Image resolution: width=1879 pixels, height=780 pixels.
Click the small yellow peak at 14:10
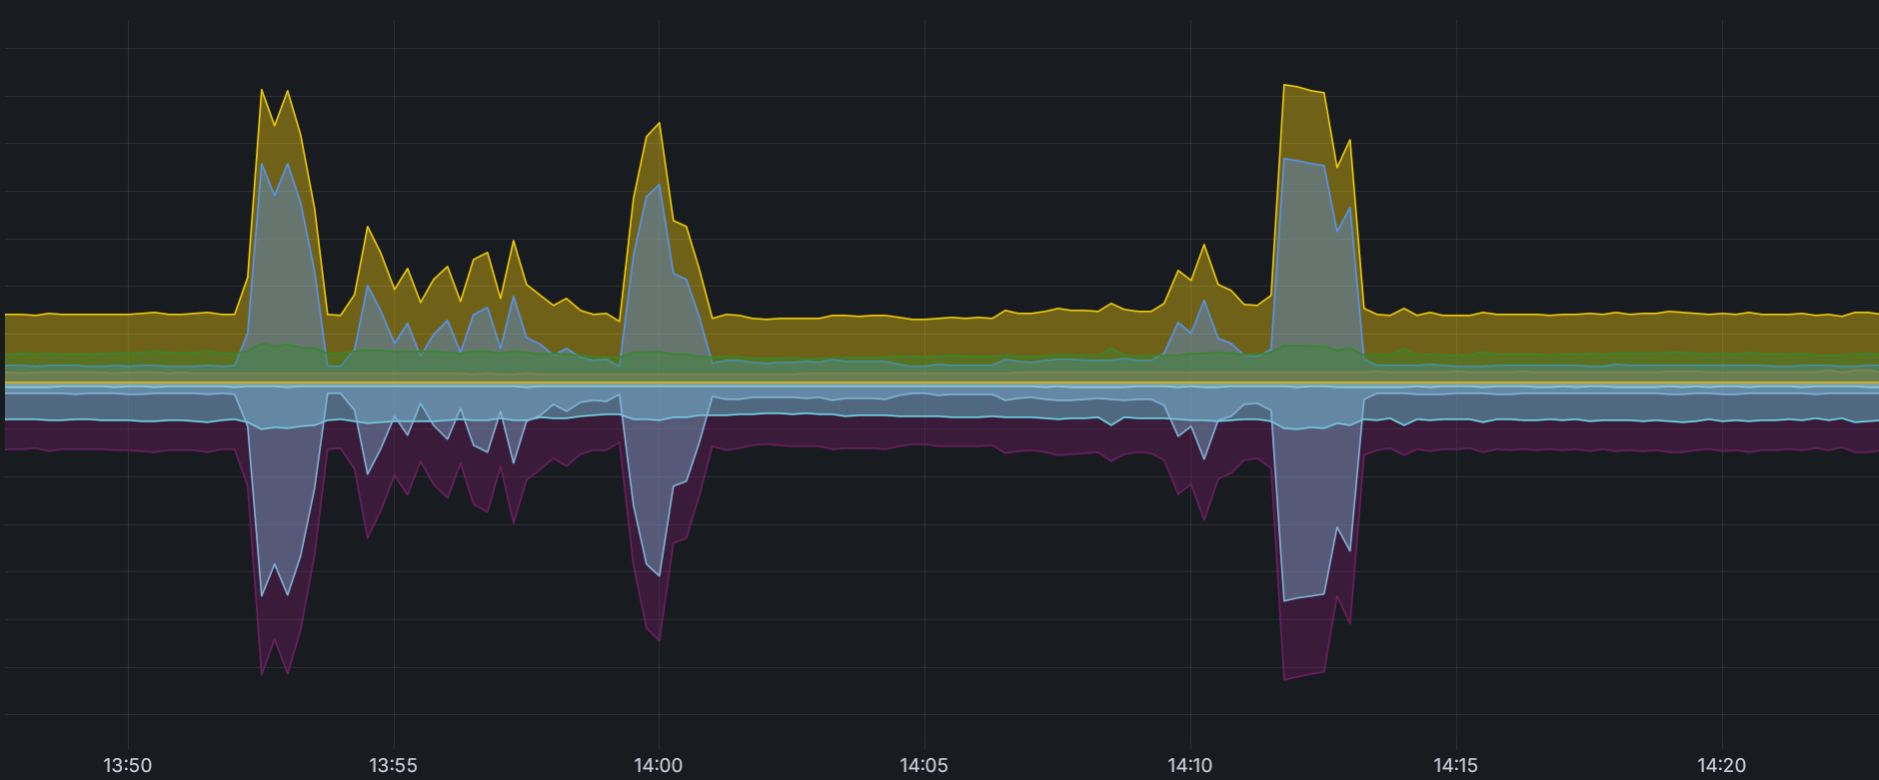[1204, 246]
